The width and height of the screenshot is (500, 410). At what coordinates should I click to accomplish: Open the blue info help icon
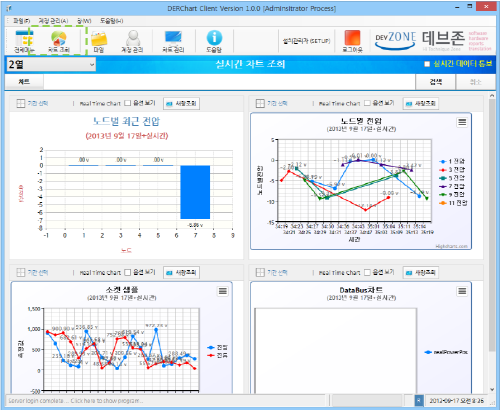(214, 38)
